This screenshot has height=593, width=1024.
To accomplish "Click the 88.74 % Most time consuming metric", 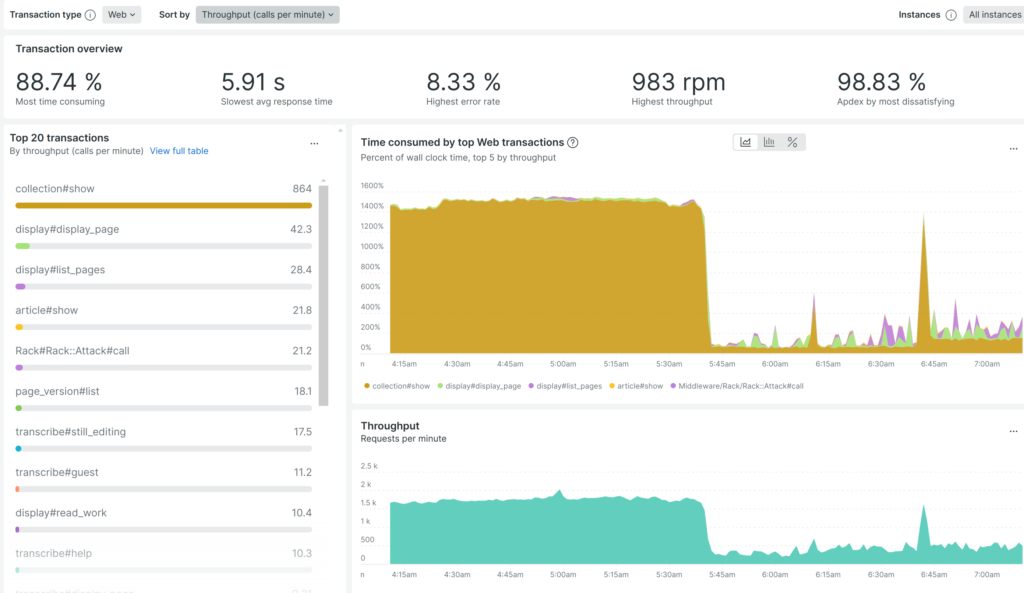I will click(60, 88).
